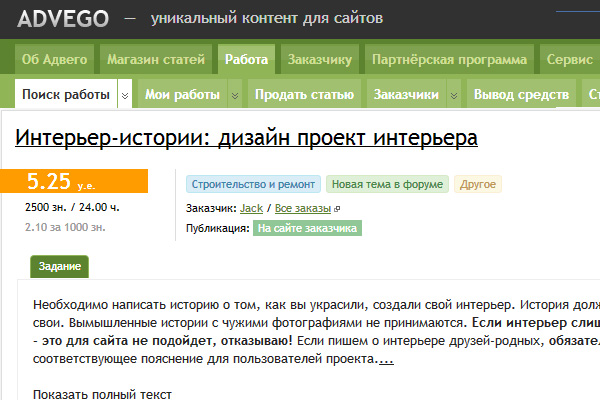
Task: Open the Партнёрская программа section
Action: tap(449, 60)
